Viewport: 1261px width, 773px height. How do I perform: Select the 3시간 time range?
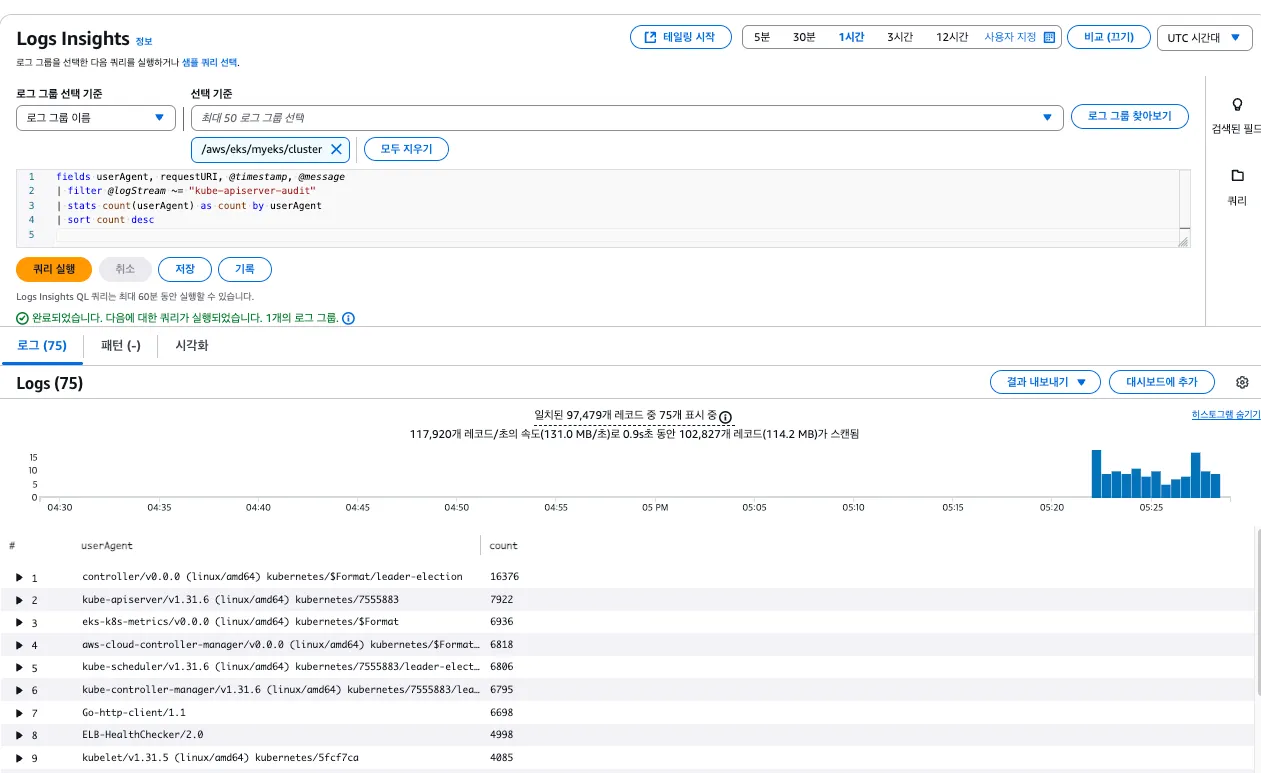(900, 37)
